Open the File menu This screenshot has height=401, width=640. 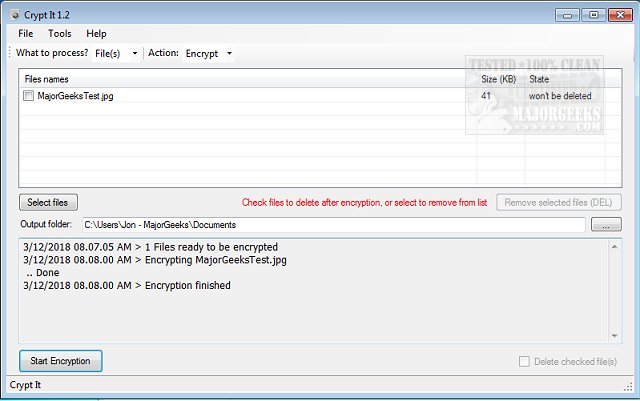click(x=26, y=33)
